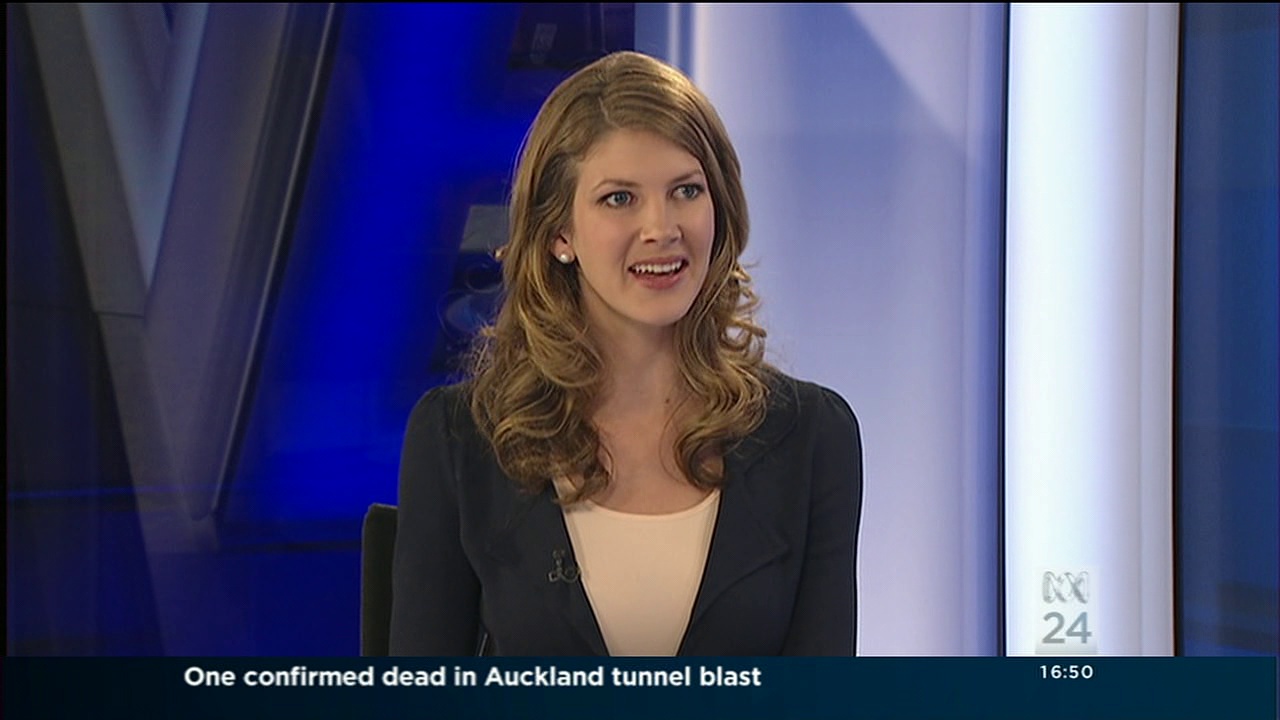Screen dimensions: 1280x720
Task: Click the ABC logo watermark
Action: tap(1065, 587)
